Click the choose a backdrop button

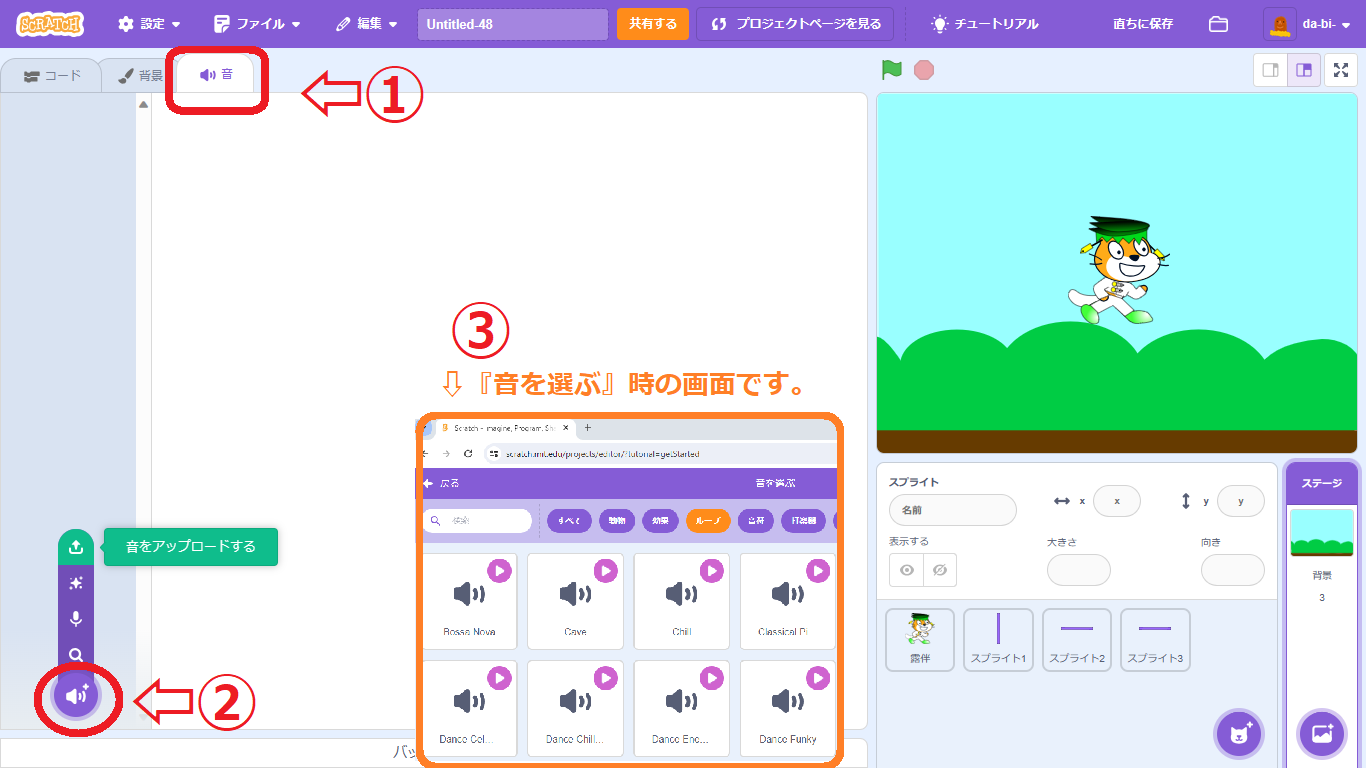[1322, 734]
